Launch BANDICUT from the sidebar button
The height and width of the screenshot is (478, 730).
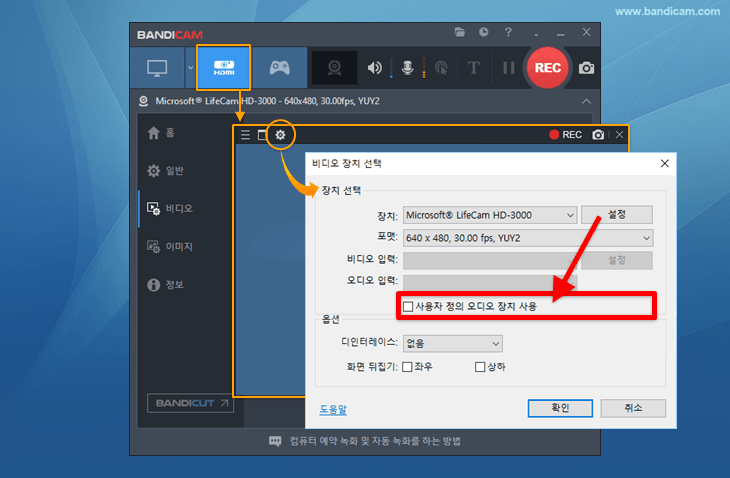190,403
